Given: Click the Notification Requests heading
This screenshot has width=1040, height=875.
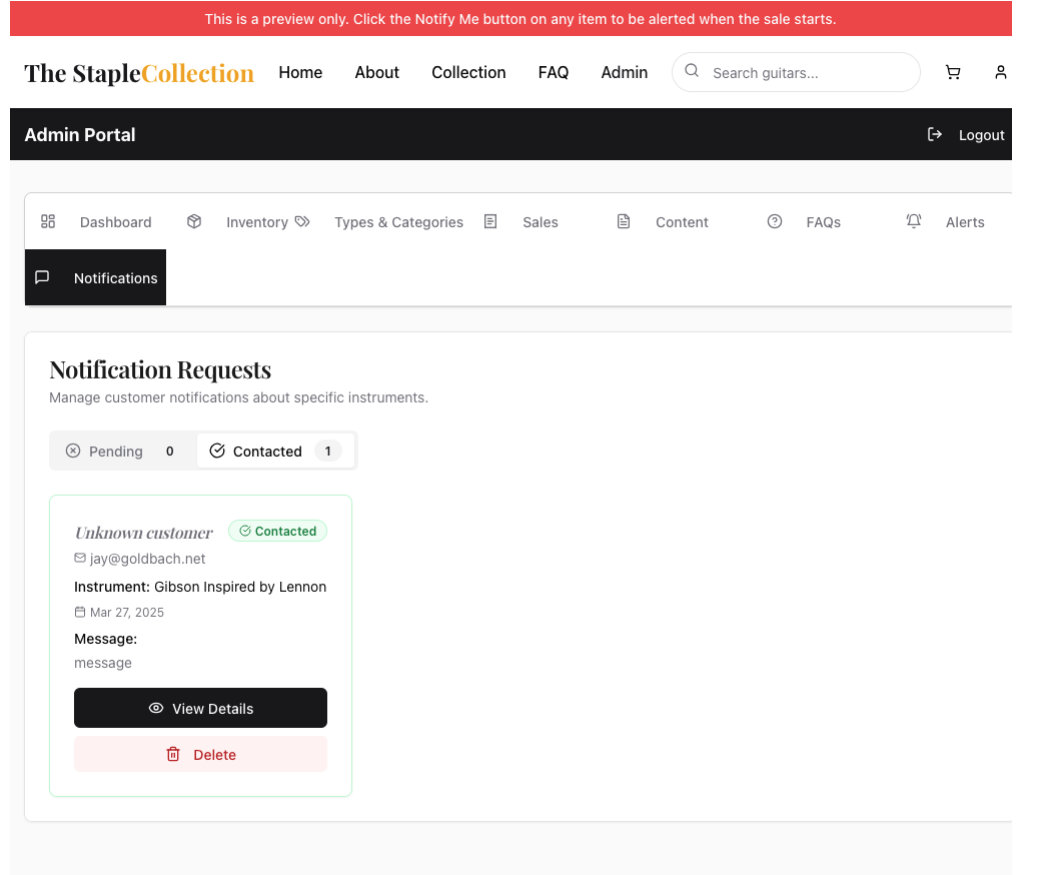Looking at the screenshot, I should tap(161, 370).
